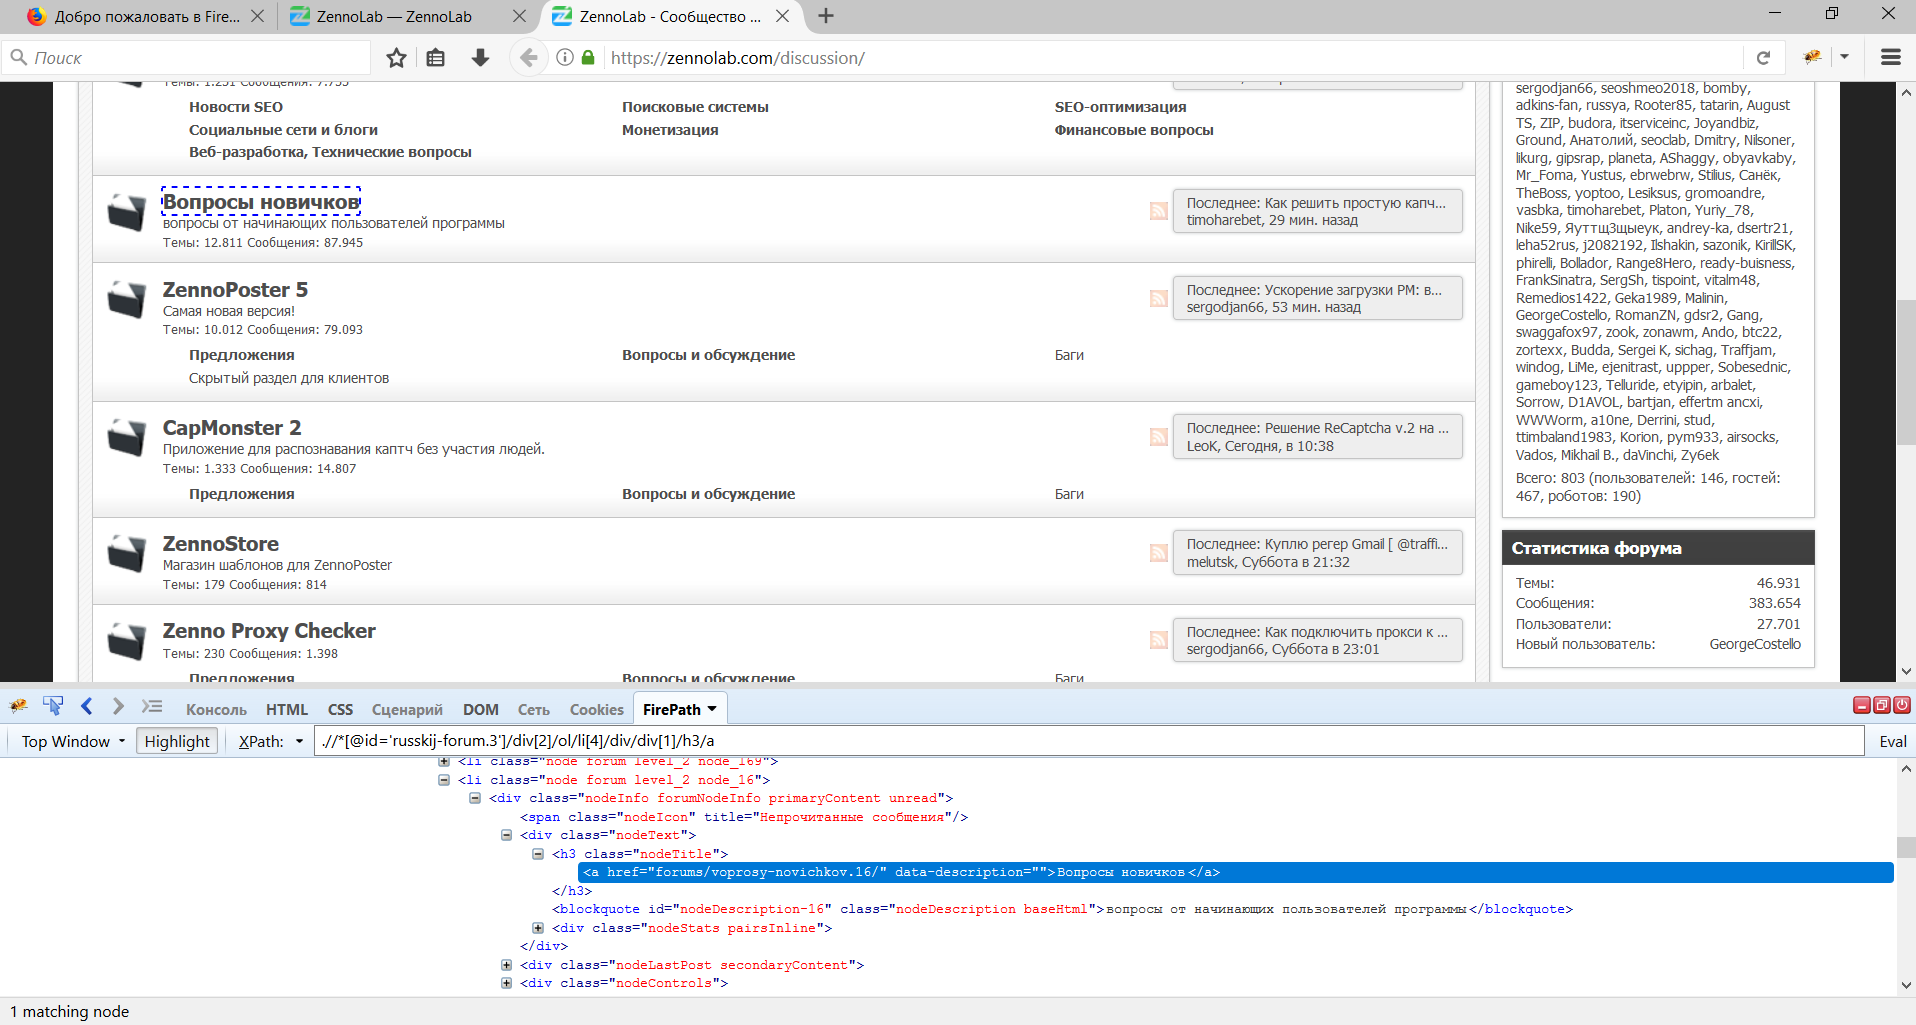The height and width of the screenshot is (1025, 1916).
Task: Click the Eval button next to the XPath field
Action: [1893, 741]
